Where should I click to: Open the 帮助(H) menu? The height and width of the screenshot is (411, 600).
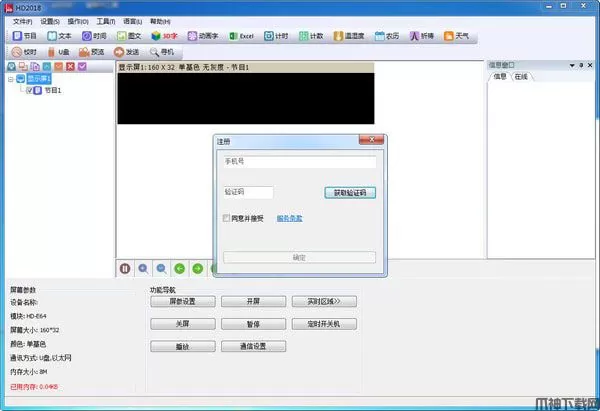coord(160,21)
